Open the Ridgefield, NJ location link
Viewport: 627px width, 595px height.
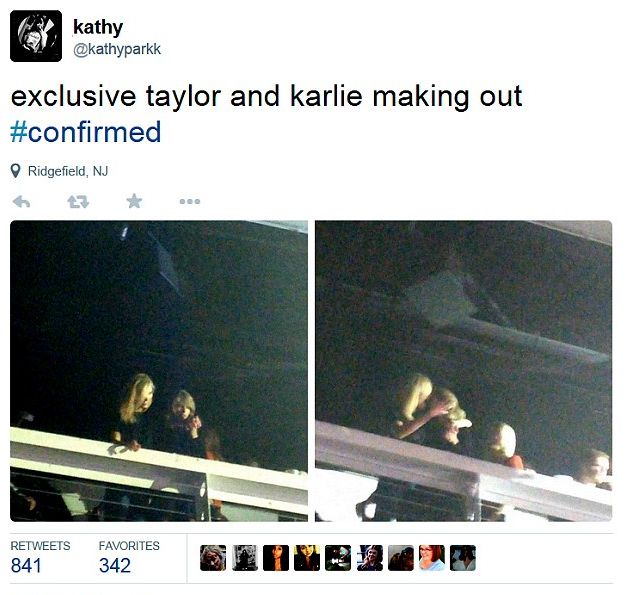pyautogui.click(x=68, y=171)
